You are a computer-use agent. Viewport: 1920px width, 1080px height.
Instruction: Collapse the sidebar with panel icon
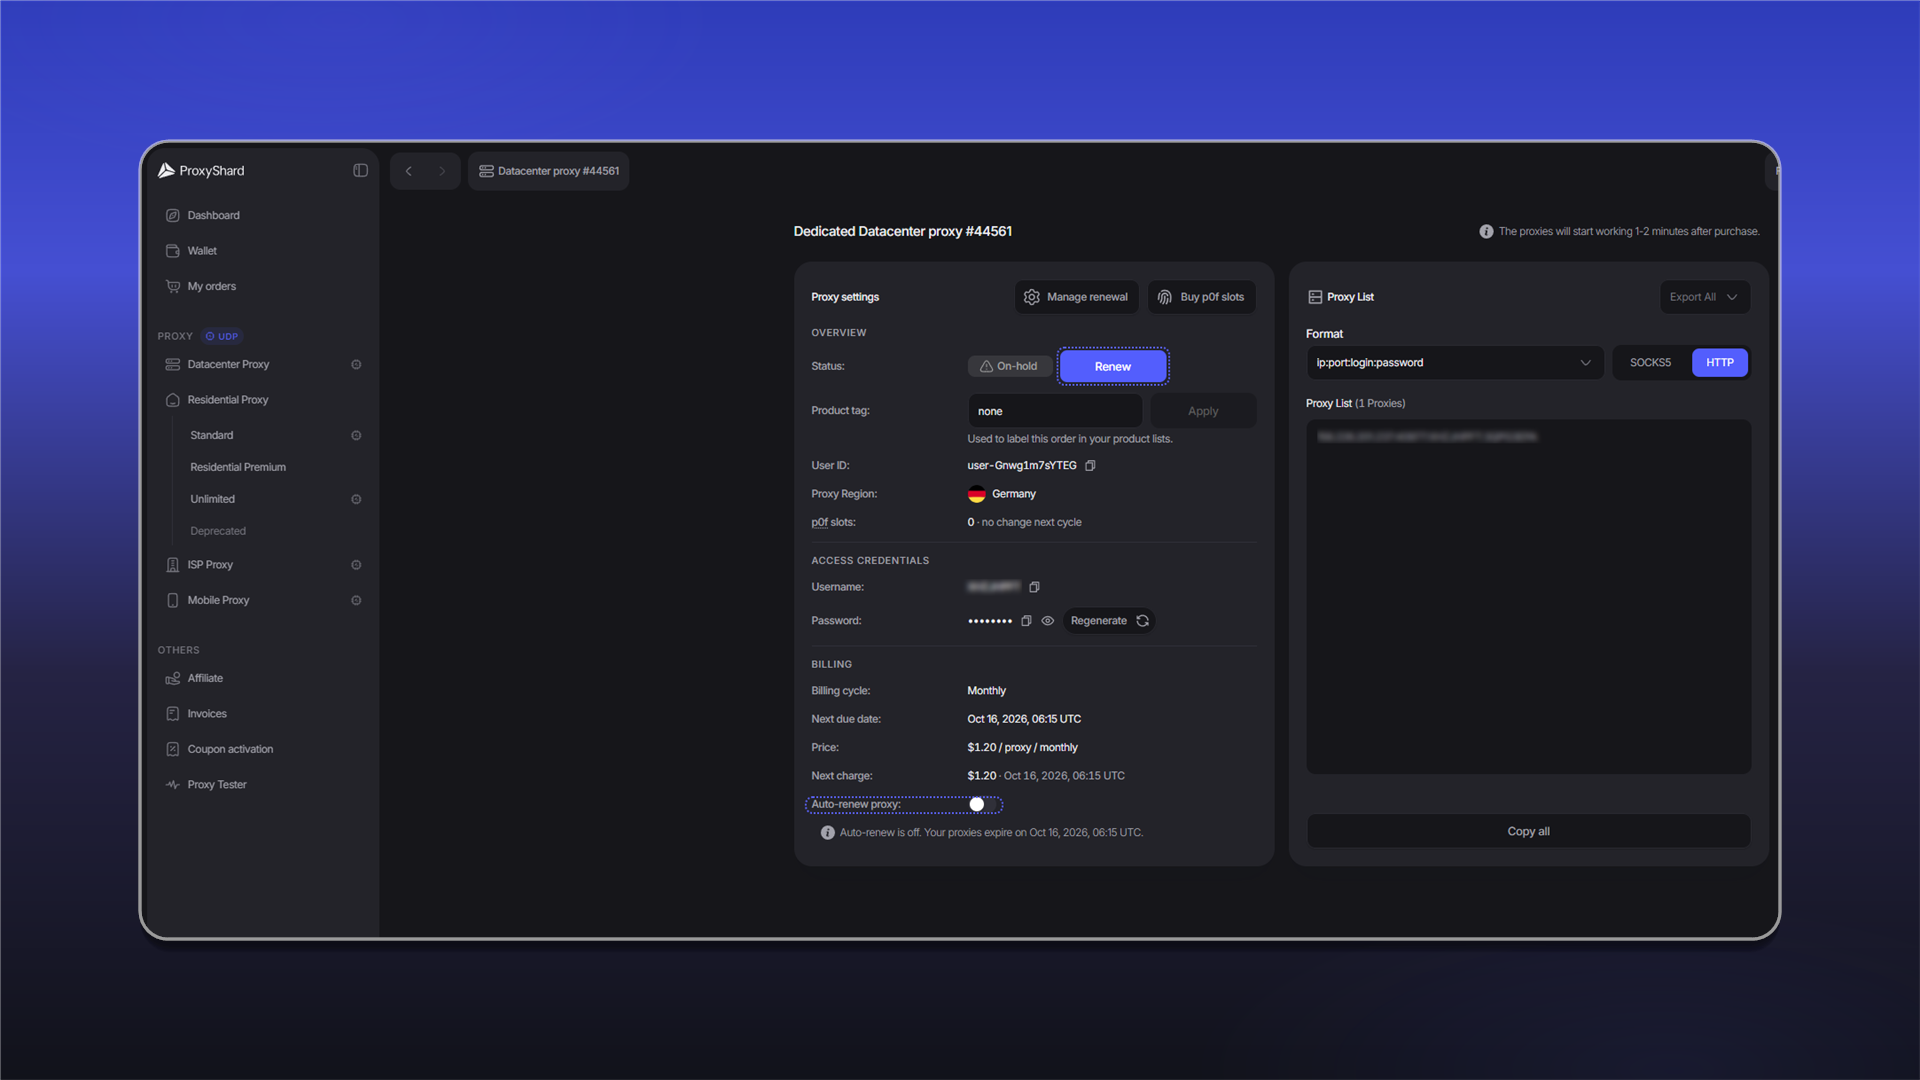[360, 171]
